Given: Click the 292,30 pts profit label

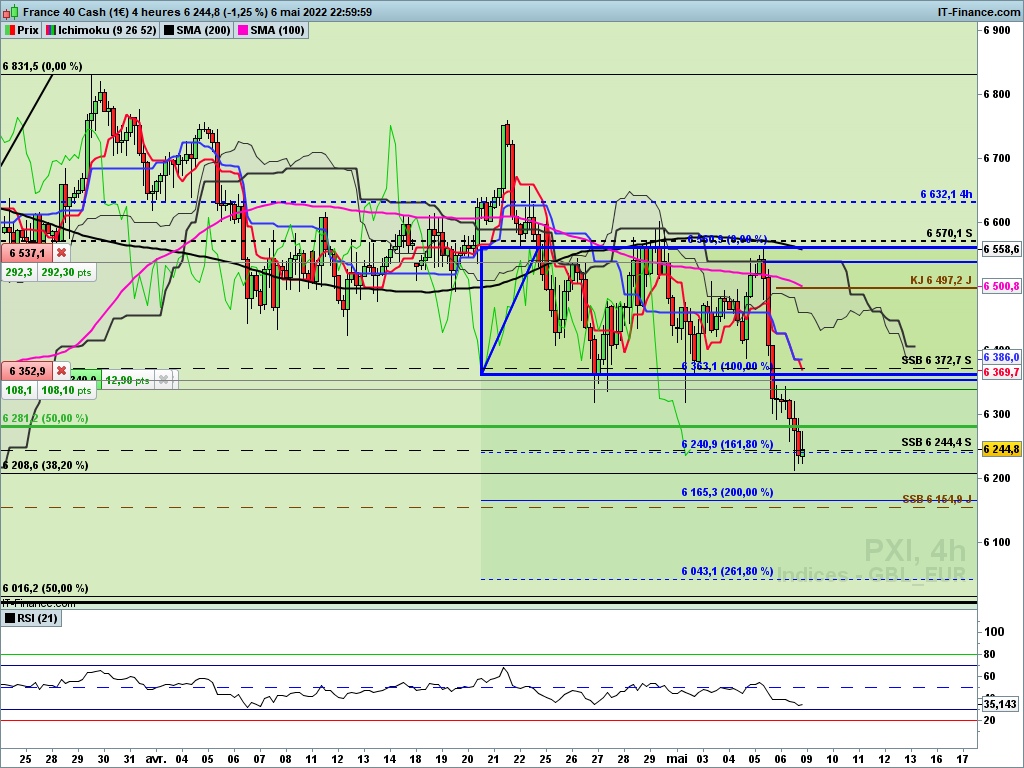Looking at the screenshot, I should 67,272.
